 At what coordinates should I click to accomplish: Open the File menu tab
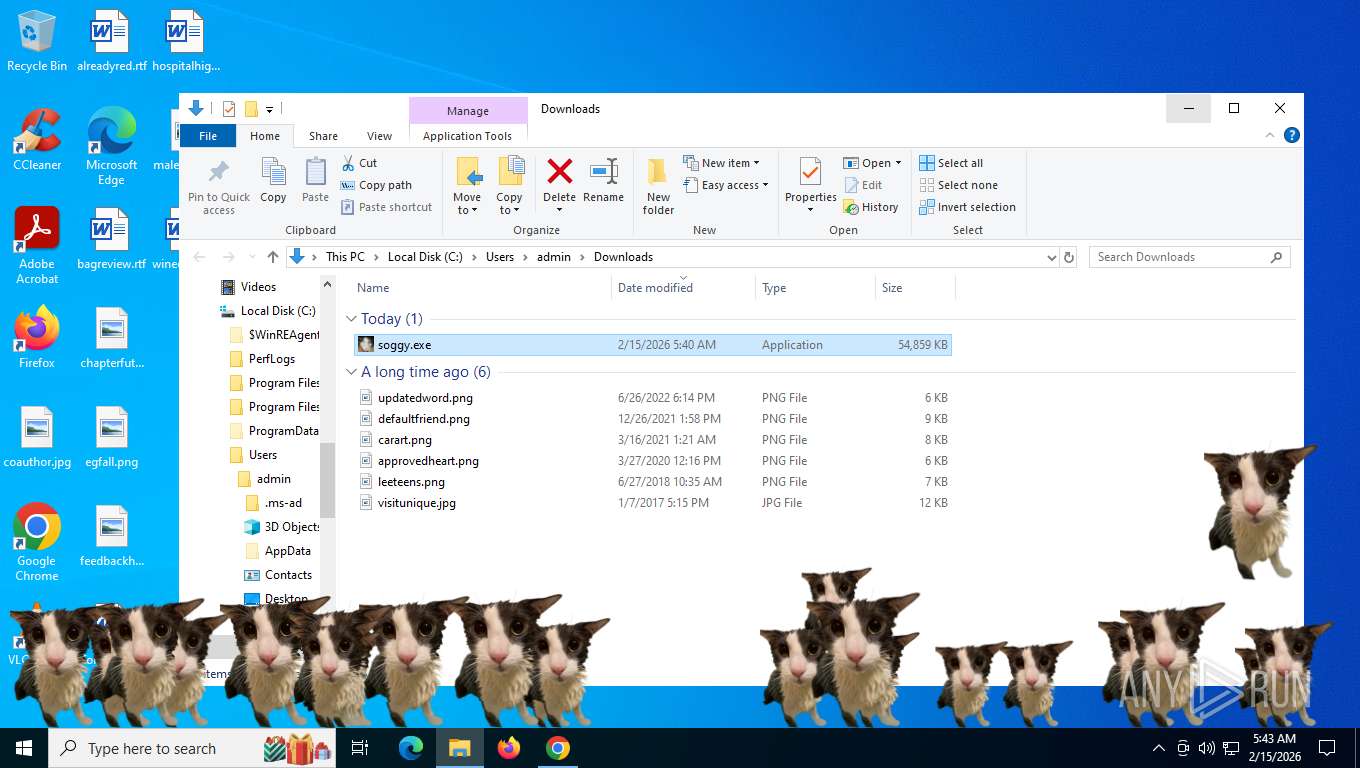(x=208, y=136)
